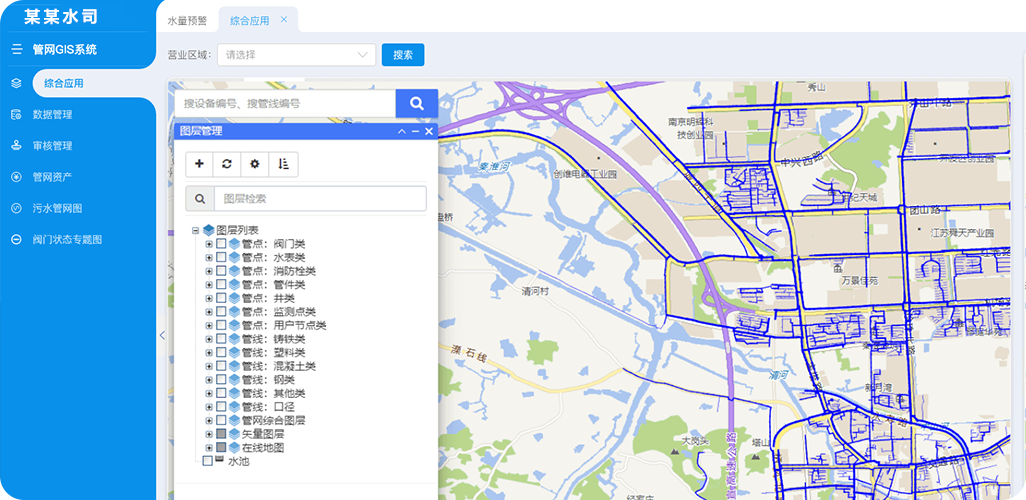Expand the 管线：混凝土类 tree node

click(x=209, y=366)
